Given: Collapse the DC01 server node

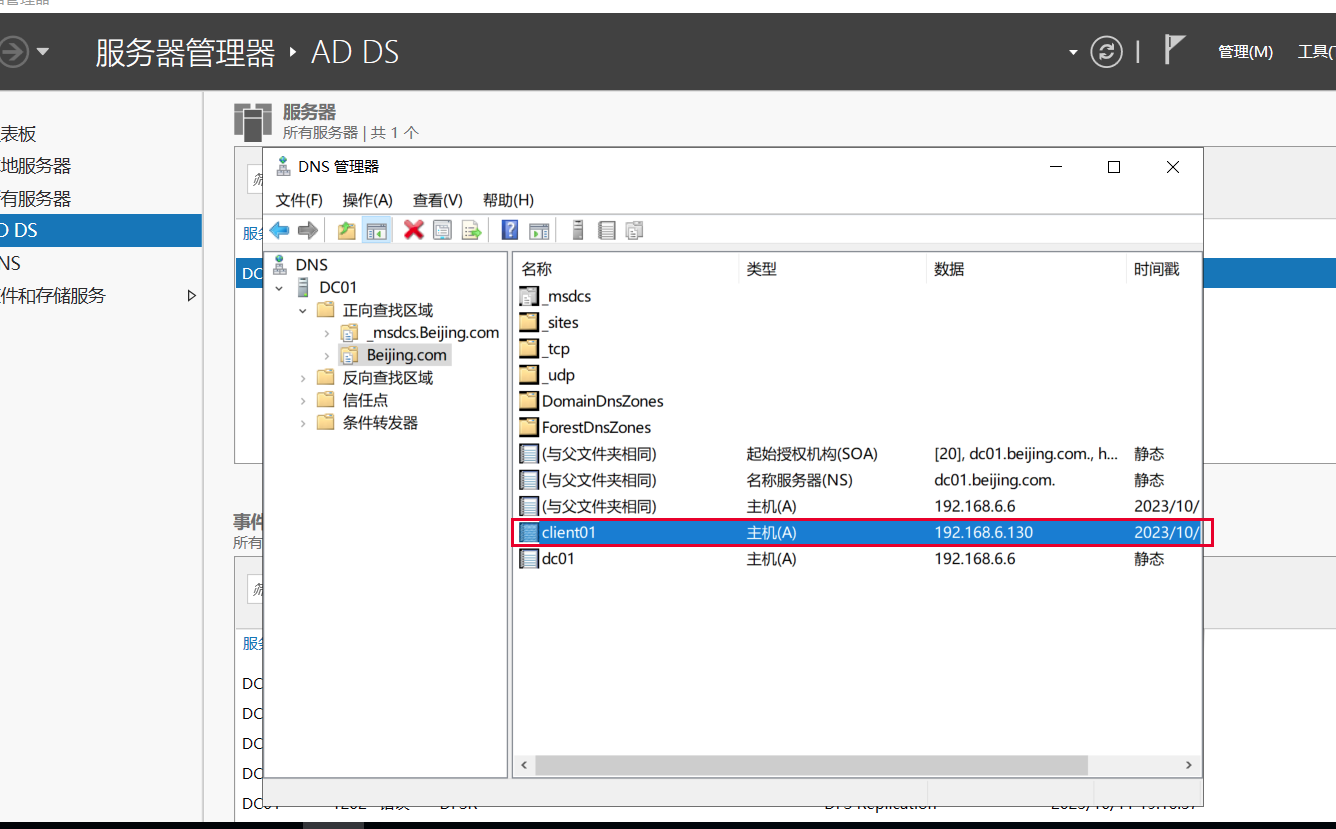Looking at the screenshot, I should click(279, 288).
